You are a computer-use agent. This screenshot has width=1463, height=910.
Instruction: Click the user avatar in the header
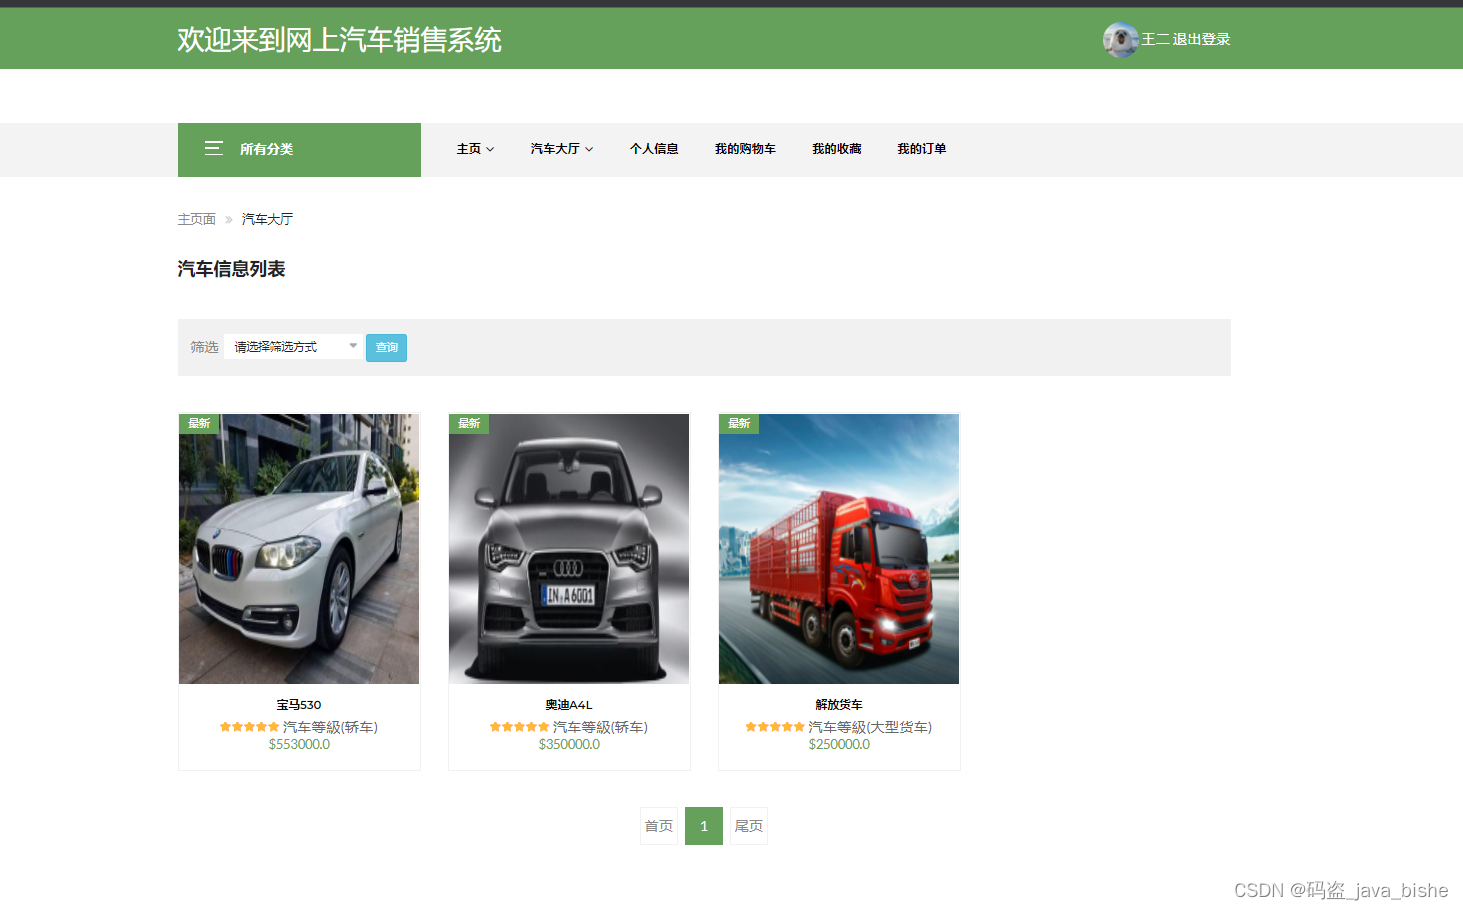(x=1121, y=40)
